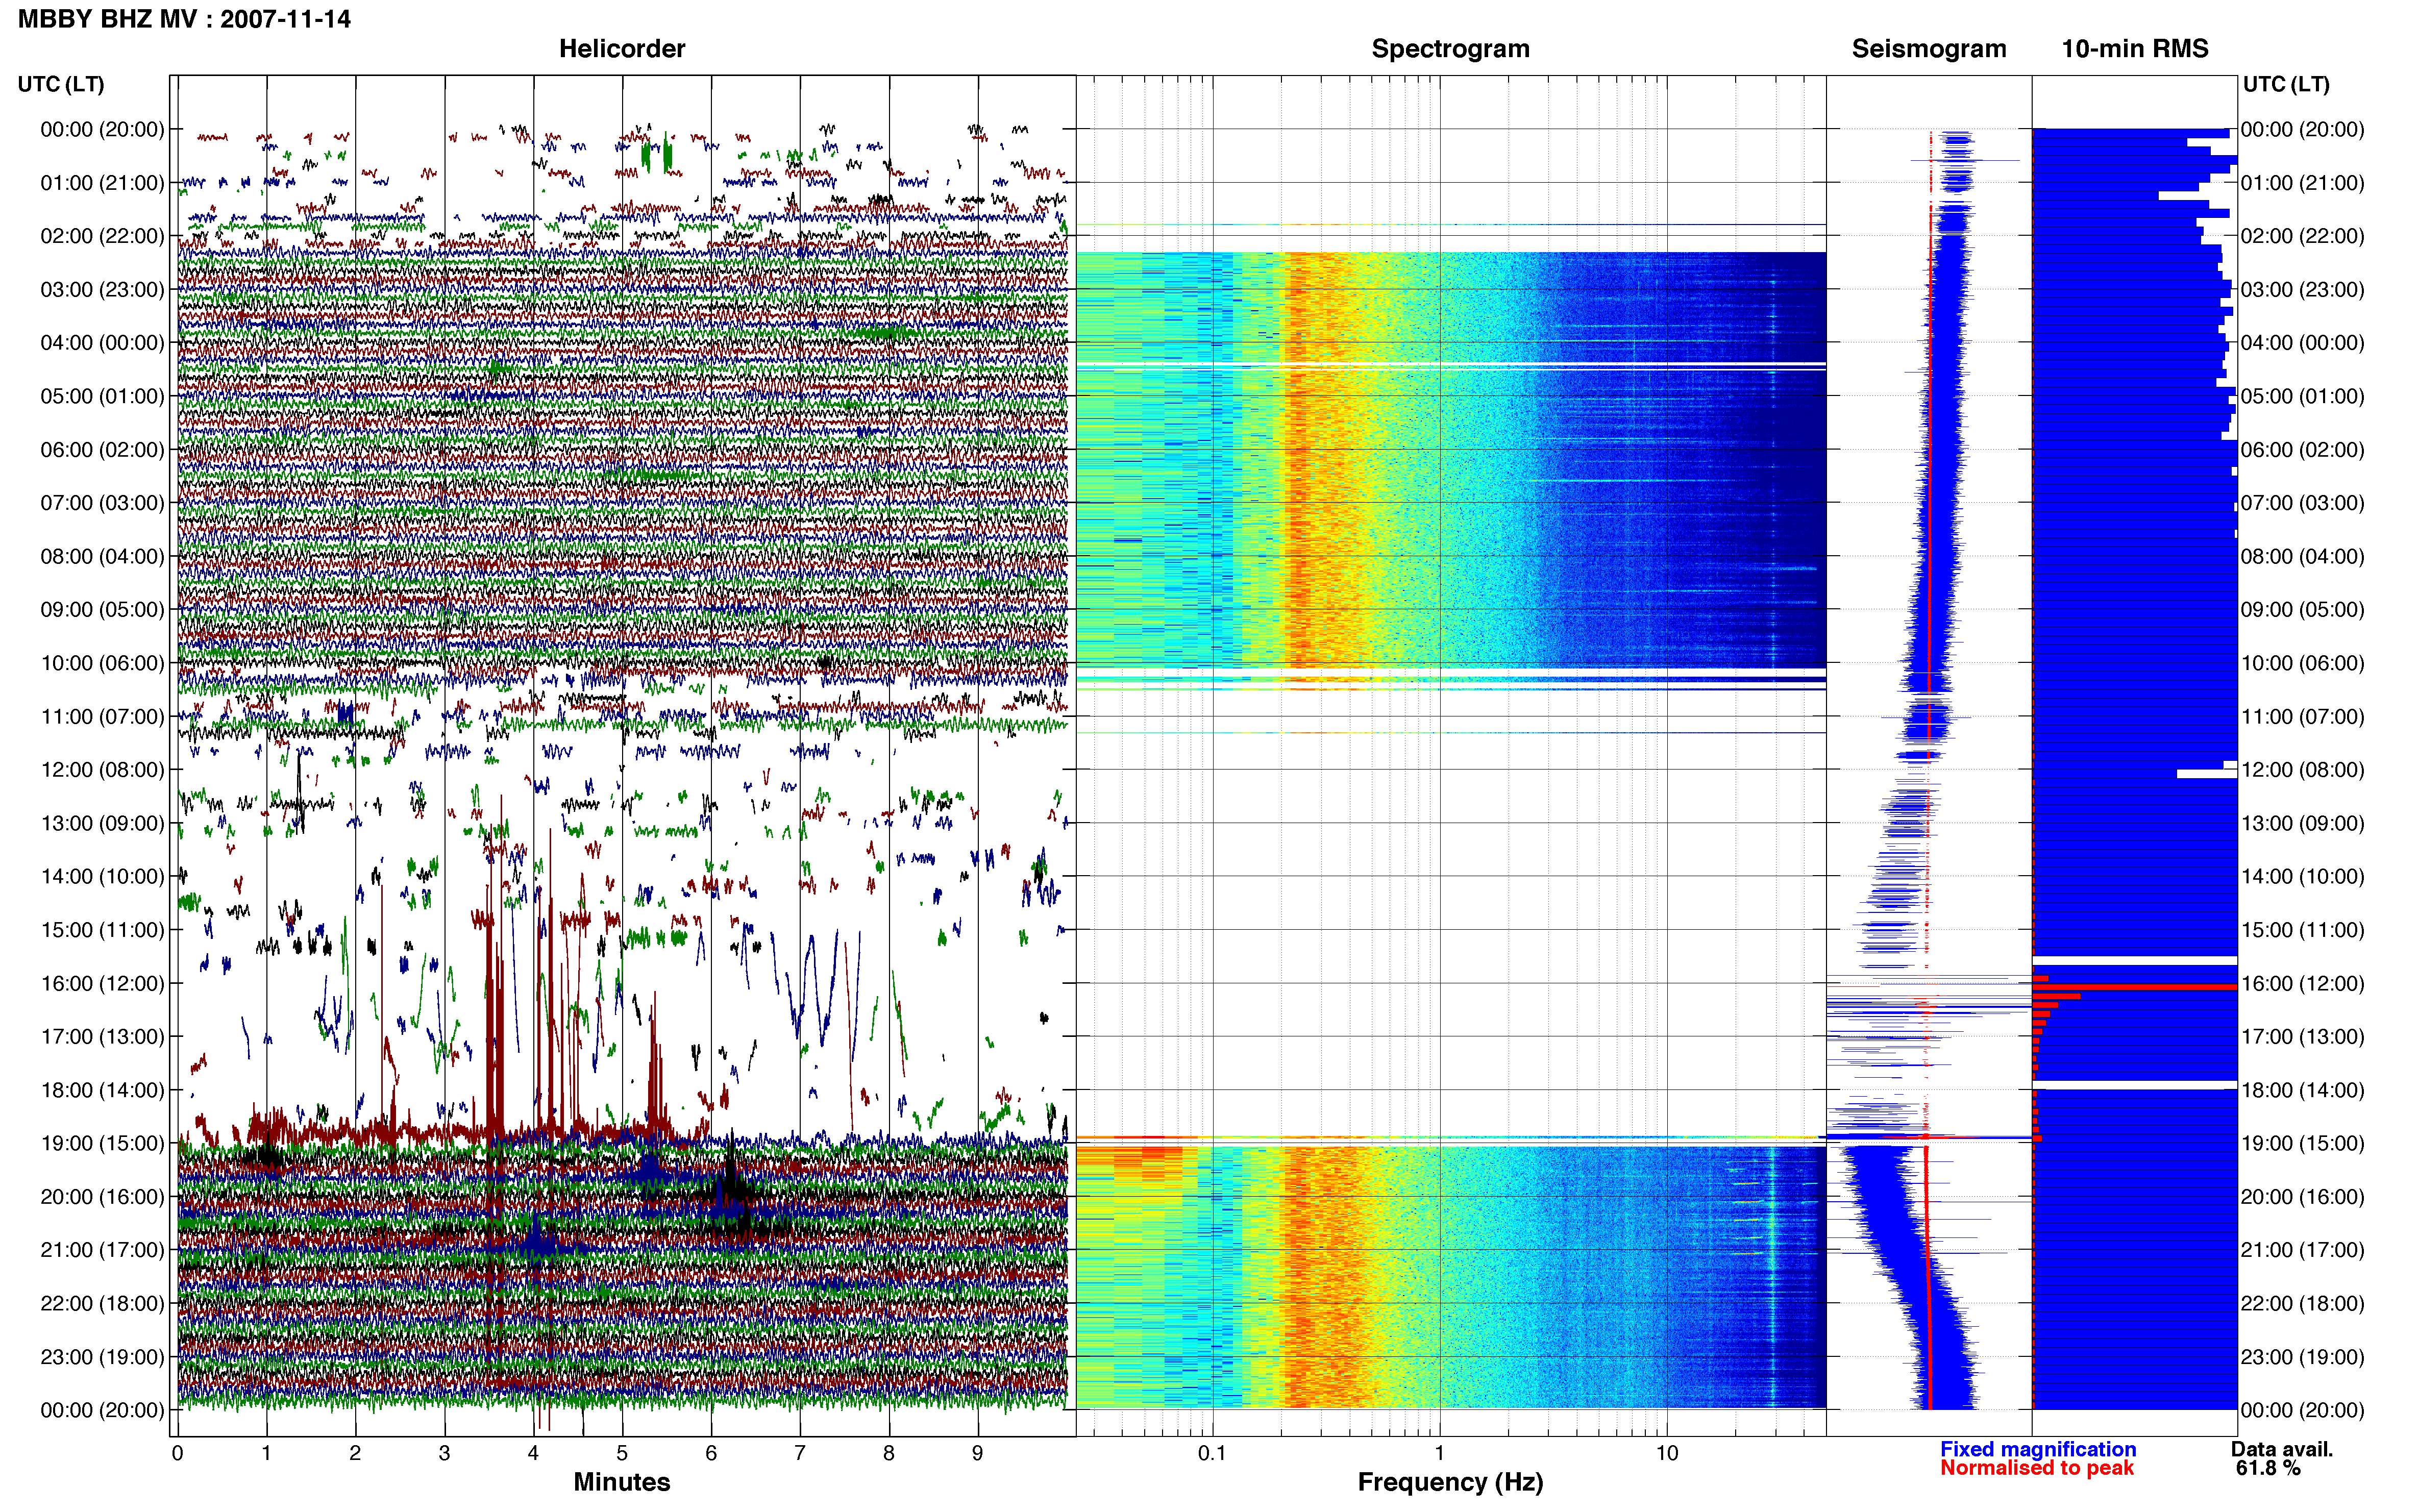Image resolution: width=2419 pixels, height=1512 pixels.
Task: Click the '0' minute tick label
Action: point(177,1453)
